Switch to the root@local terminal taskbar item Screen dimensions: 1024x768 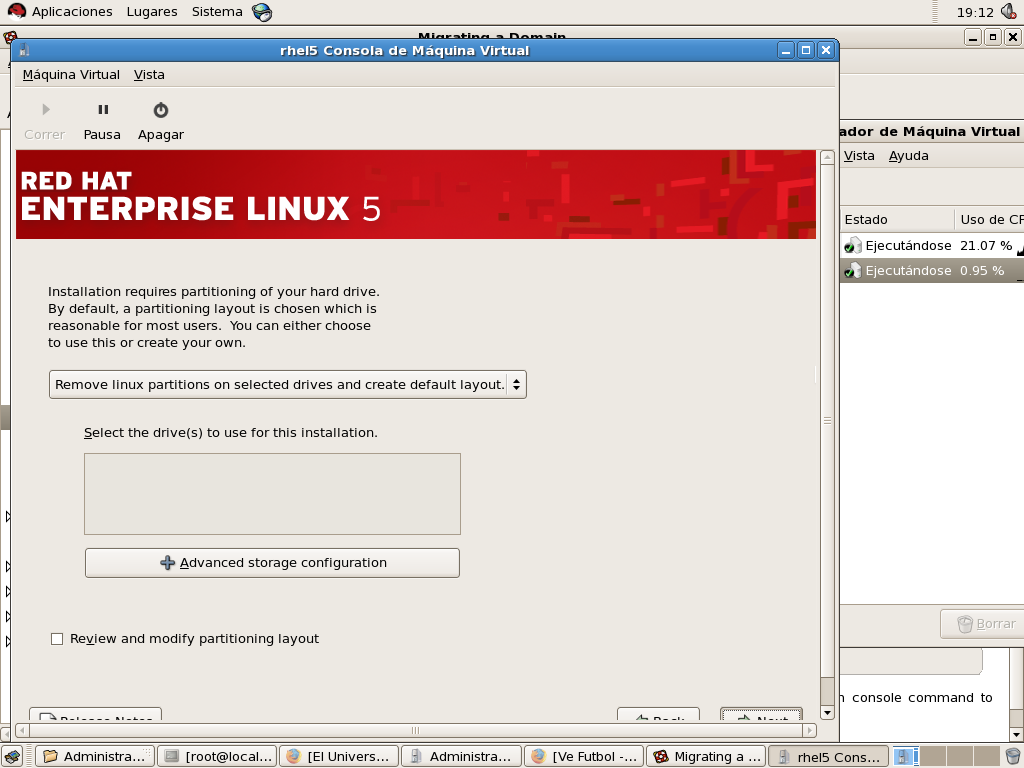point(217,756)
